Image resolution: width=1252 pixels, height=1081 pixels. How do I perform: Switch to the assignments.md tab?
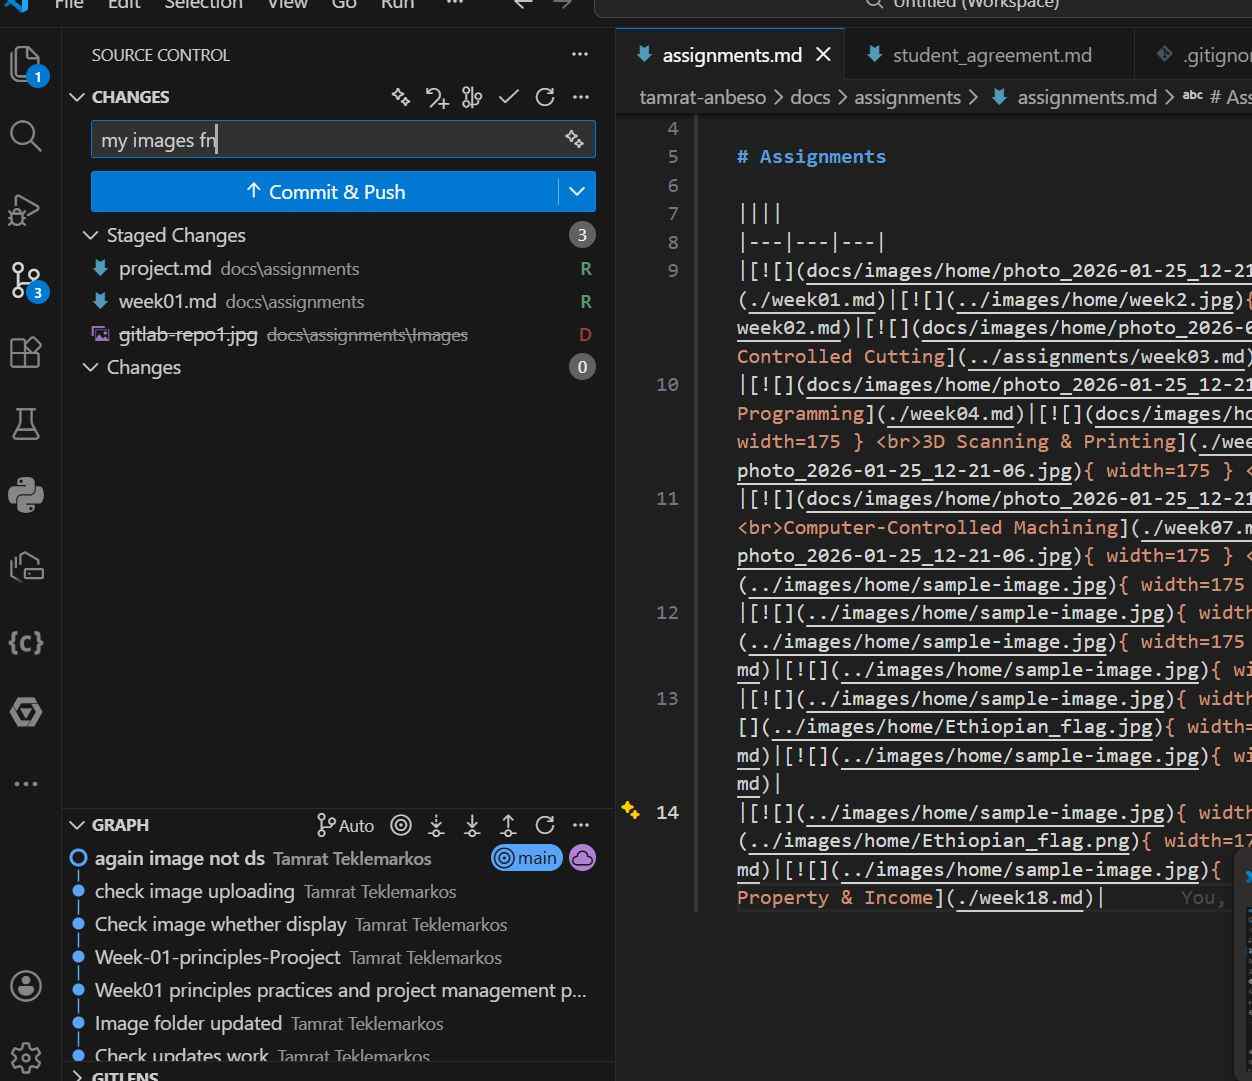point(732,55)
